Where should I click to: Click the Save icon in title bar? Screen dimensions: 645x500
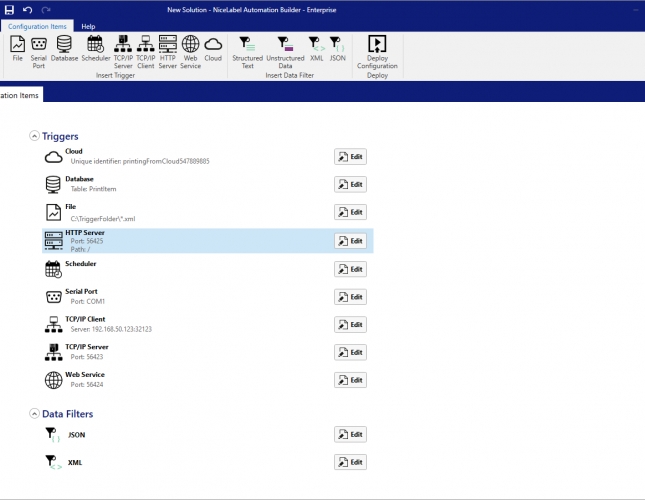click(x=10, y=9)
